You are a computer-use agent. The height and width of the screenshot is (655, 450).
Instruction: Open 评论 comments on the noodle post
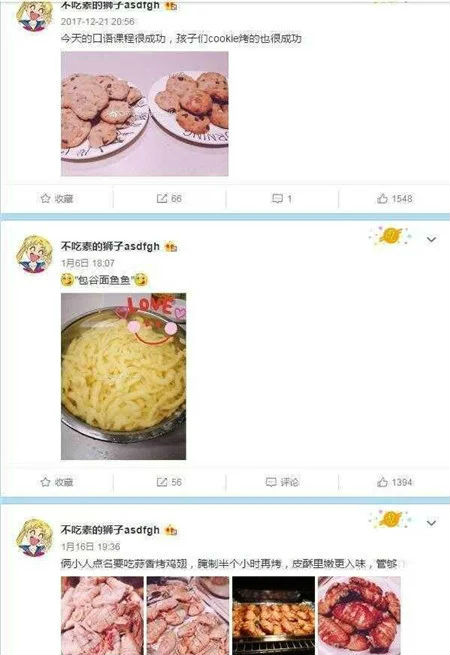tap(282, 482)
